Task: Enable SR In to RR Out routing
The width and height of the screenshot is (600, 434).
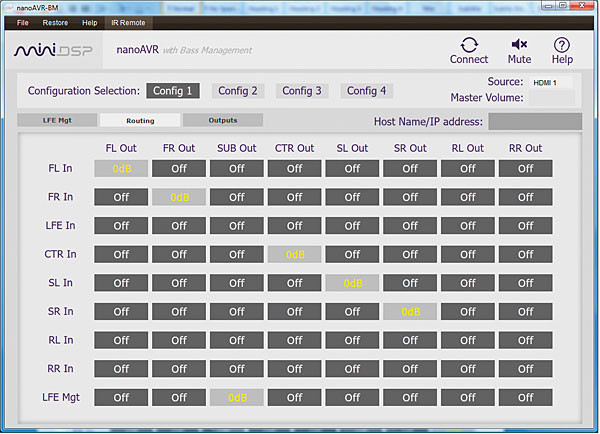Action: 525,312
